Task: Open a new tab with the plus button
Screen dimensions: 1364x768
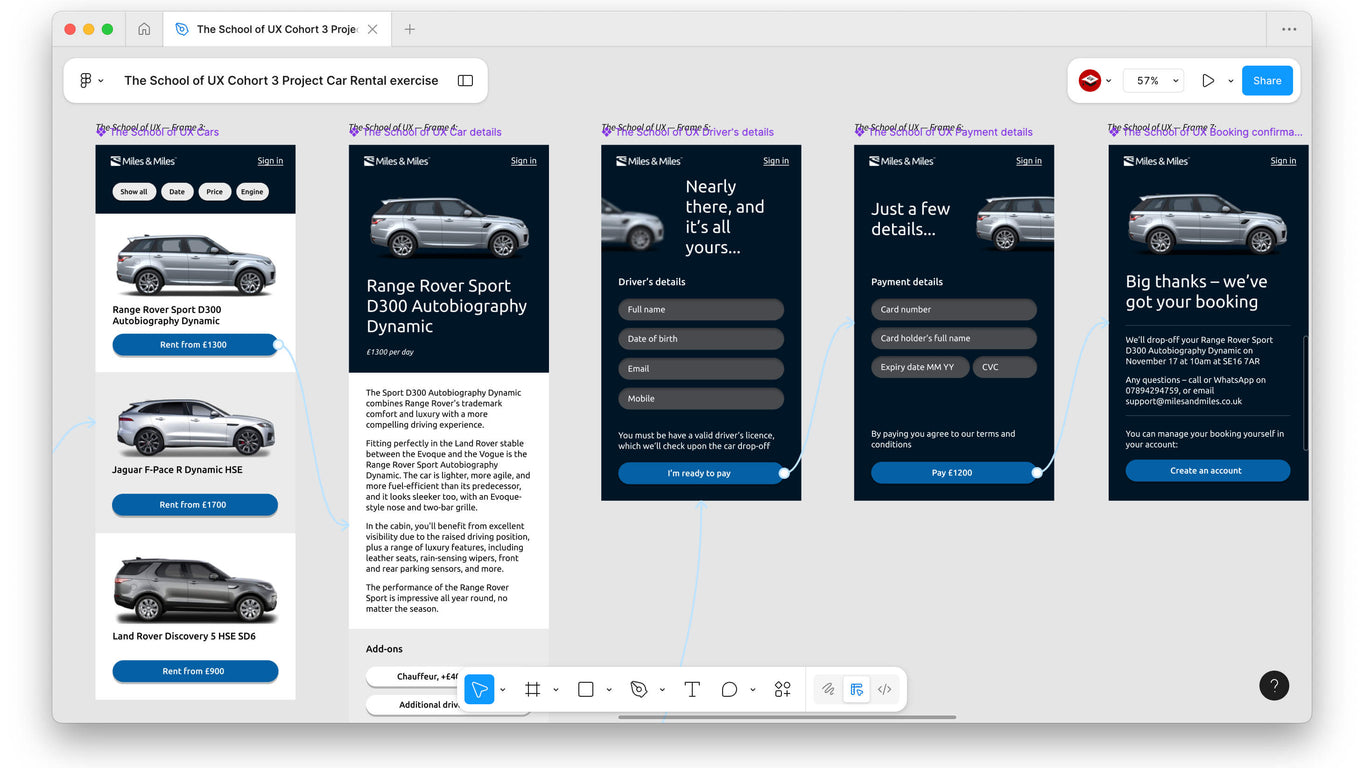Action: click(409, 29)
